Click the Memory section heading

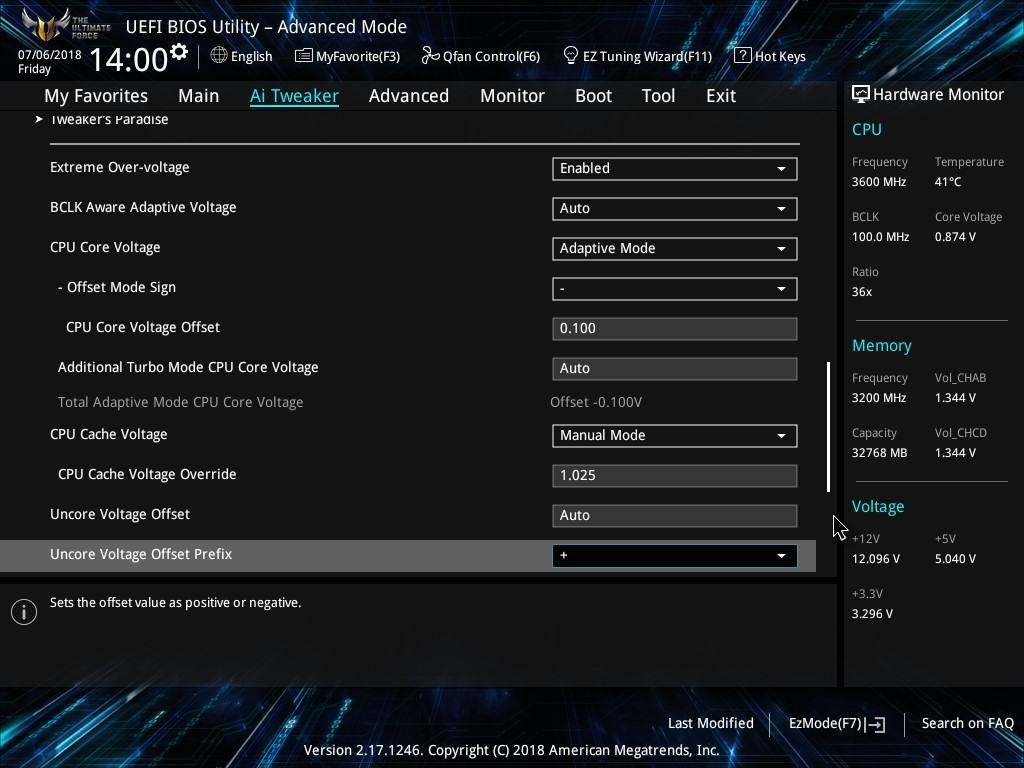click(881, 346)
